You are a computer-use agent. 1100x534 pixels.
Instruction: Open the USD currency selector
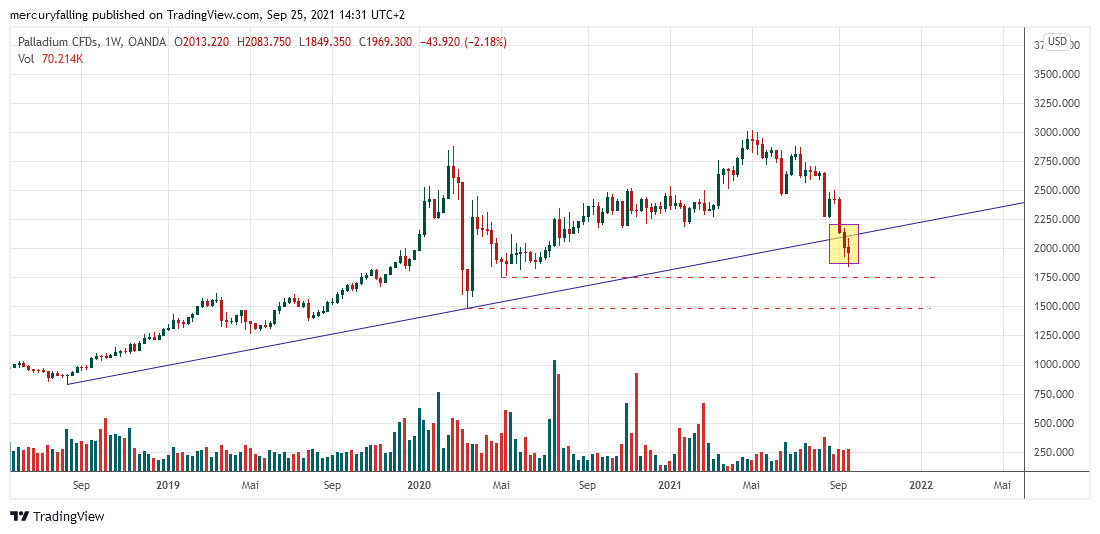(x=1057, y=42)
